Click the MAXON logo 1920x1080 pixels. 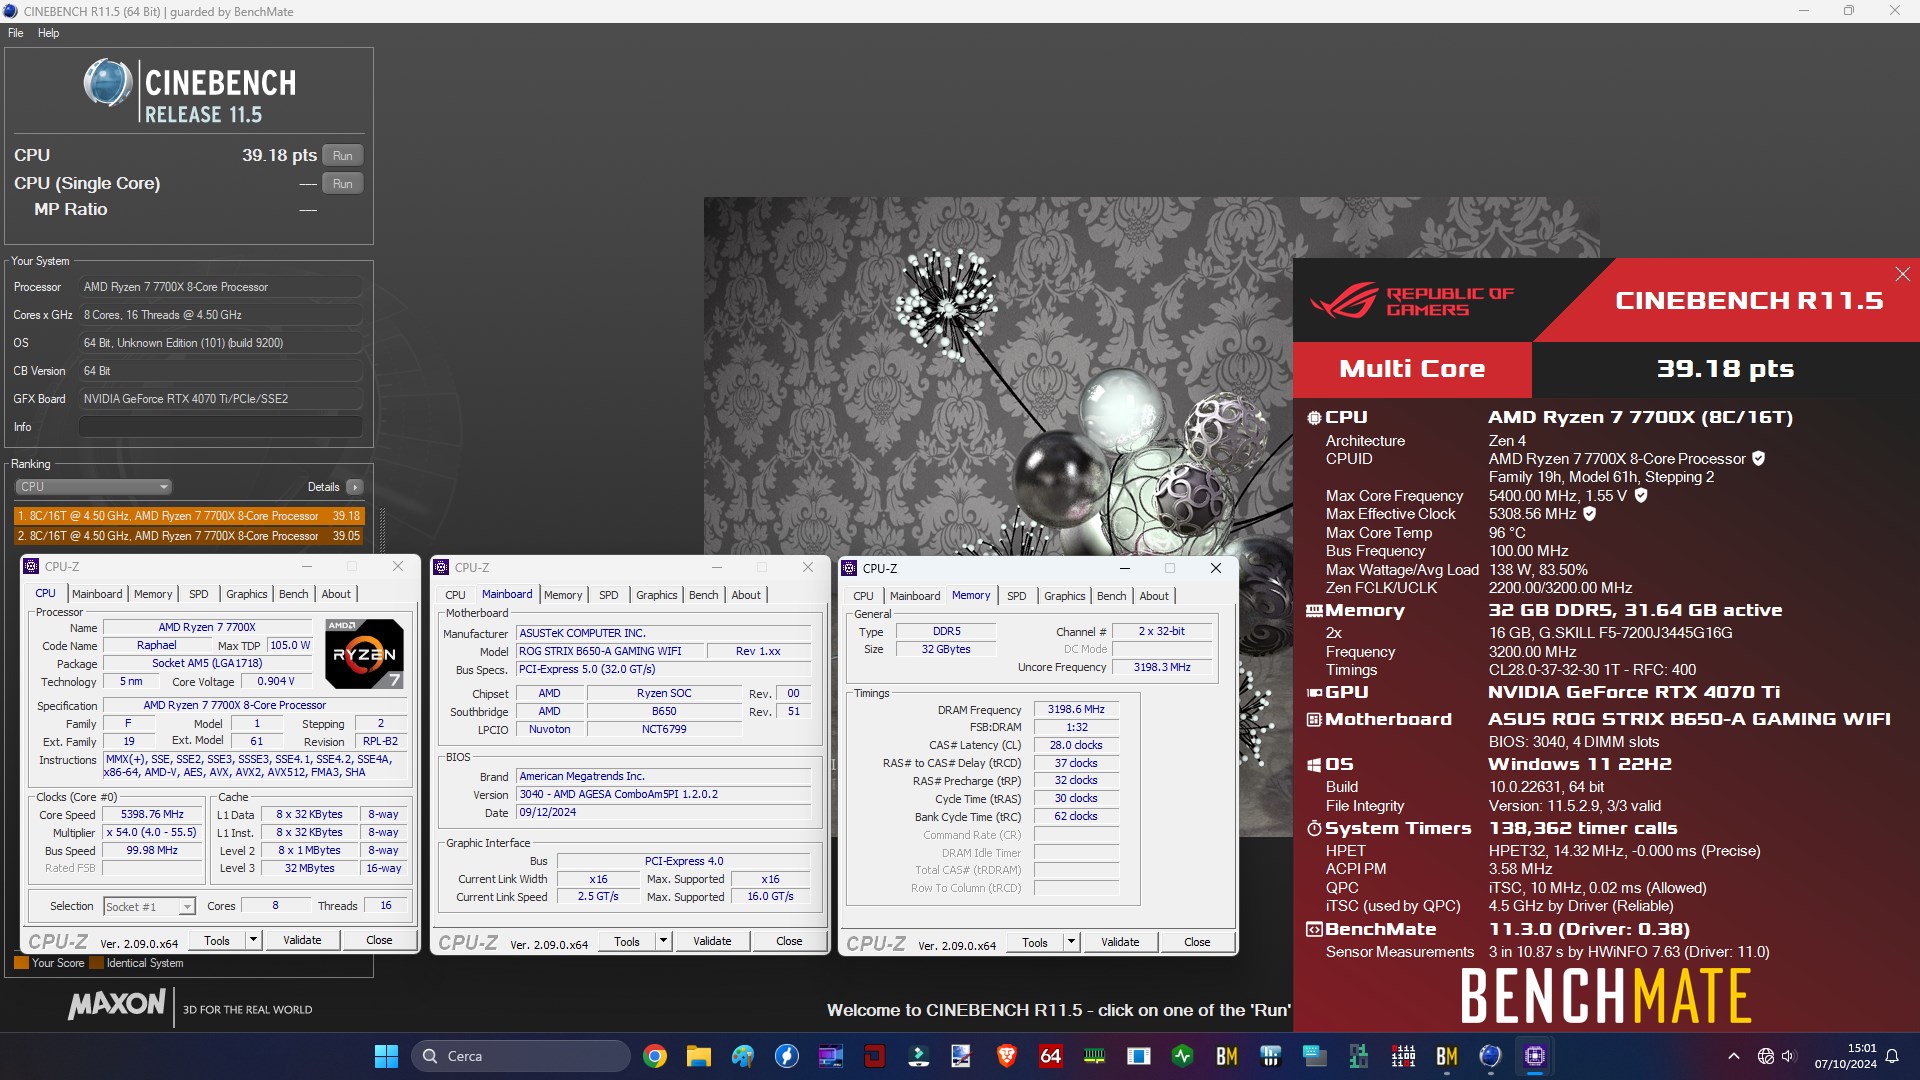pos(117,1004)
